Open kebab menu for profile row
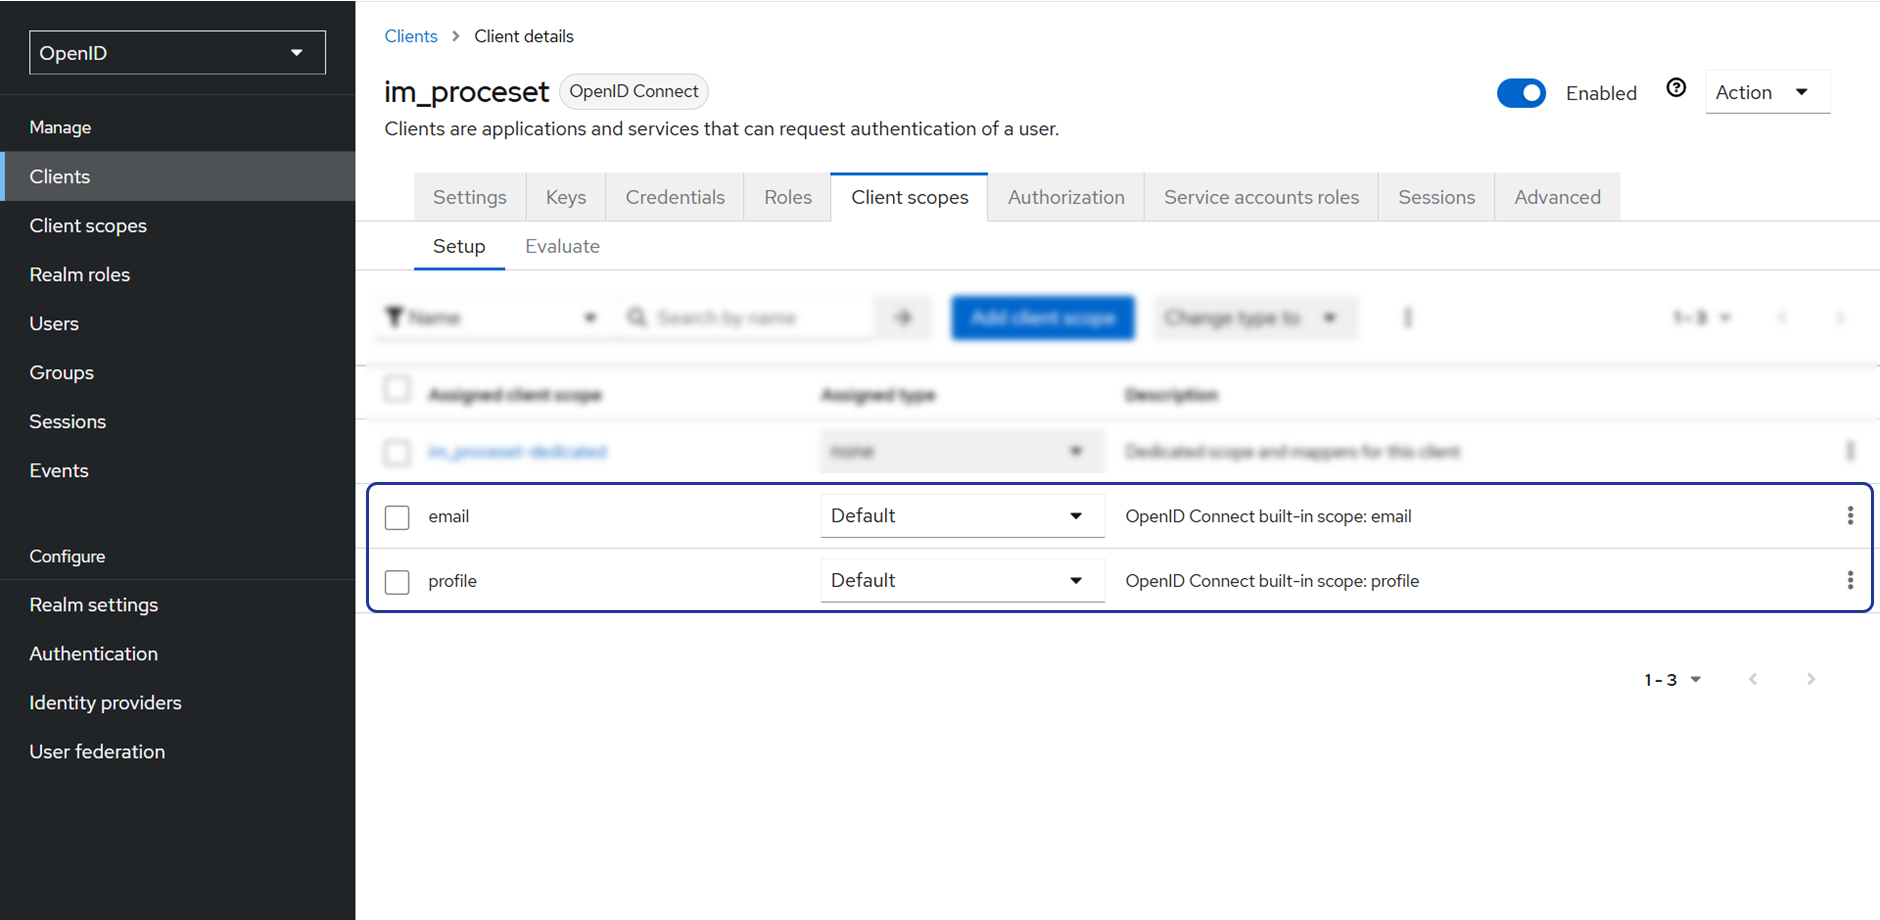Viewport: 1880px width, 920px height. pos(1850,580)
